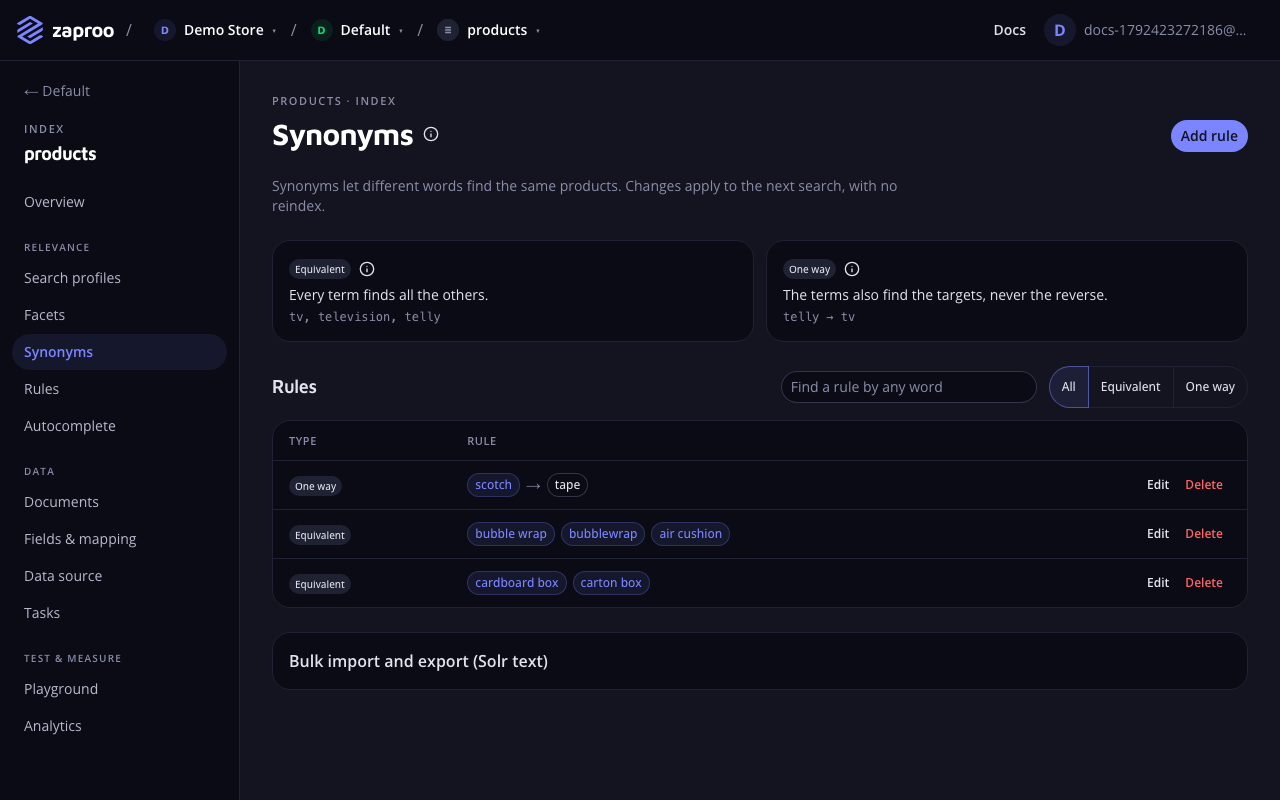Go back using the ← Default link
Screen dimensions: 1280x800
(57, 91)
